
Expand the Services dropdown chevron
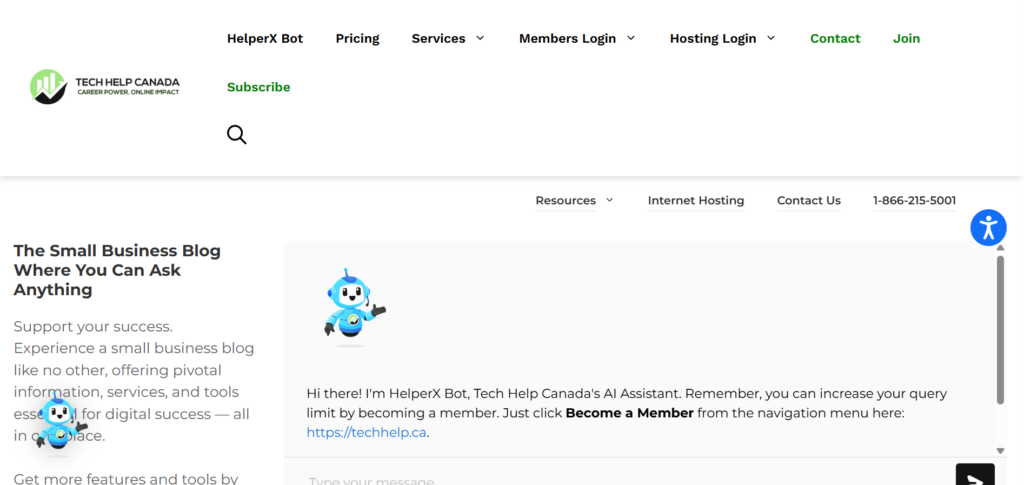point(480,39)
